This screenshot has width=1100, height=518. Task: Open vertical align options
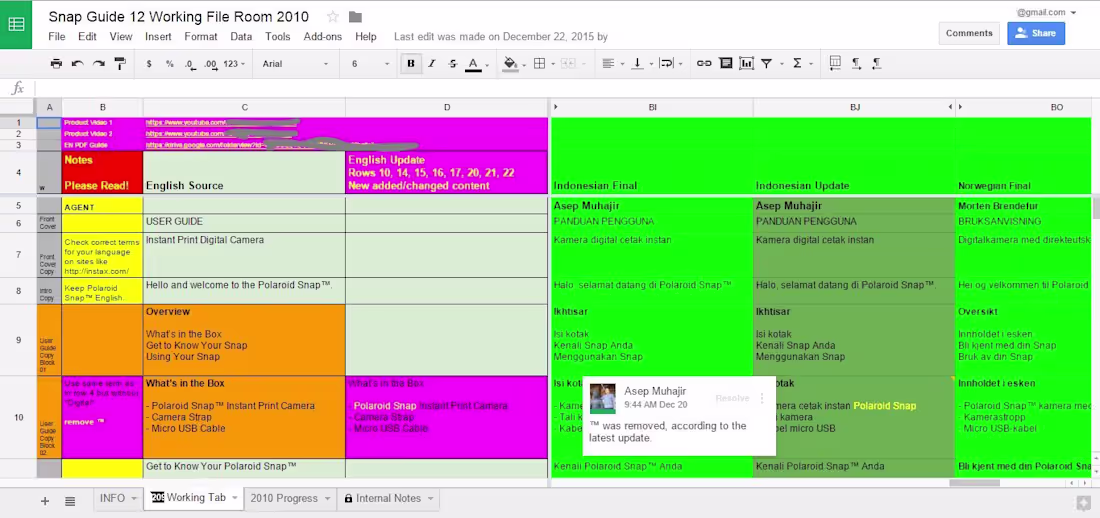click(640, 64)
